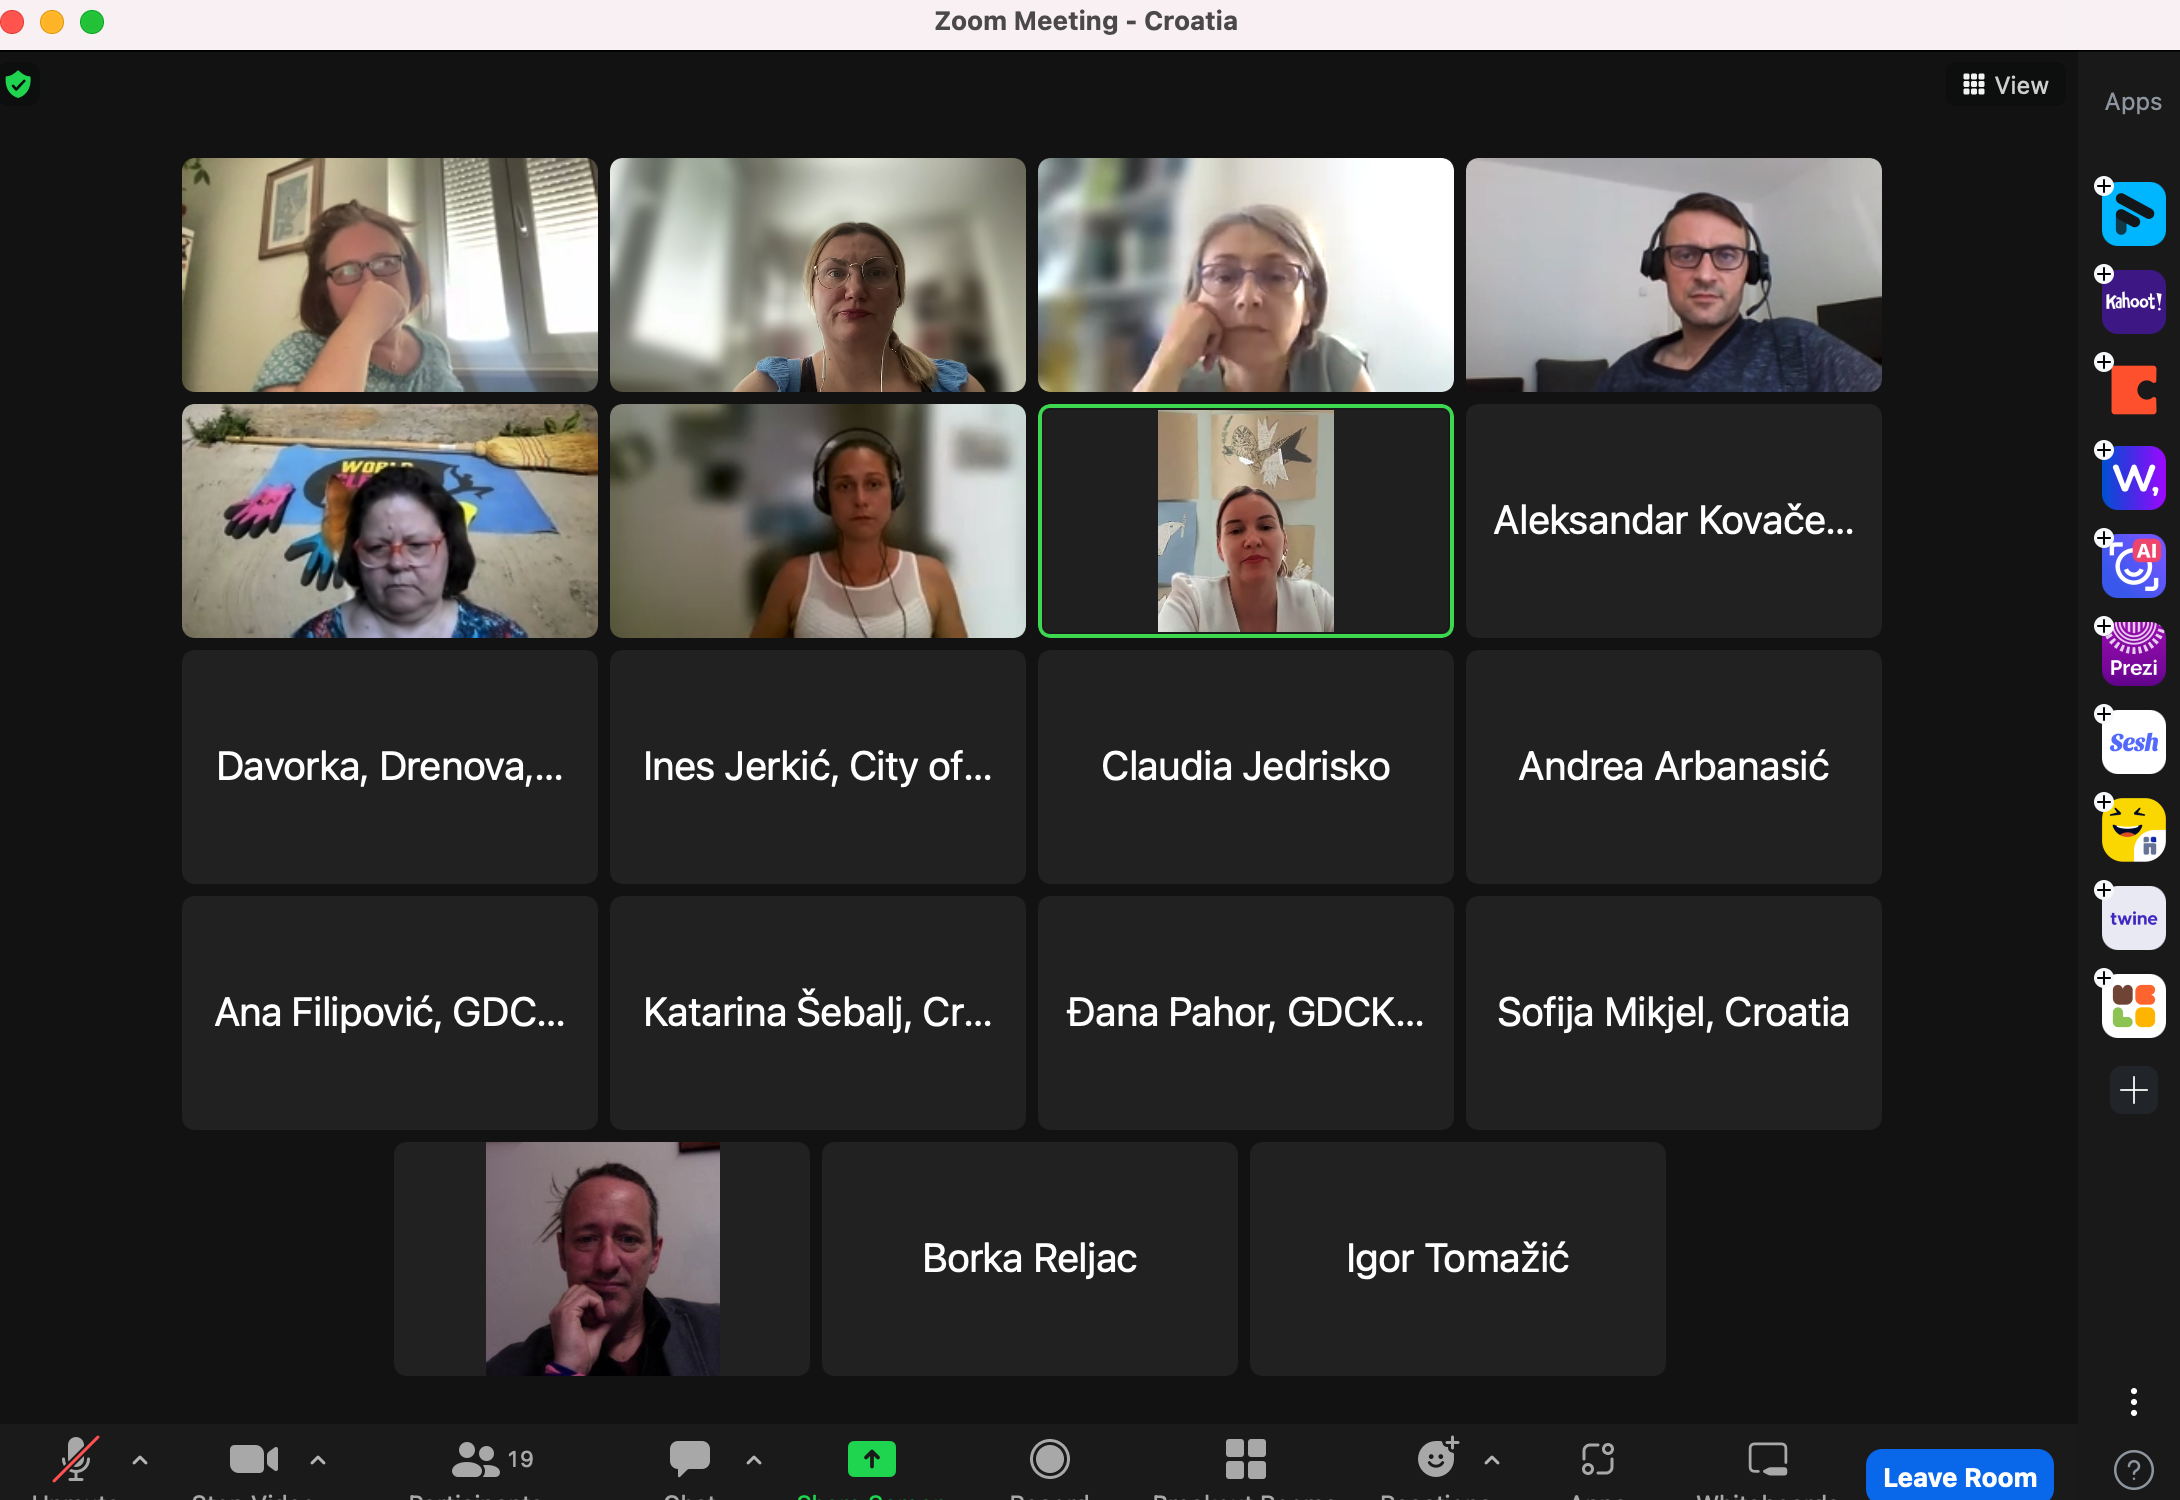Open the View layout menu
This screenshot has height=1500, width=2180.
click(x=2005, y=85)
